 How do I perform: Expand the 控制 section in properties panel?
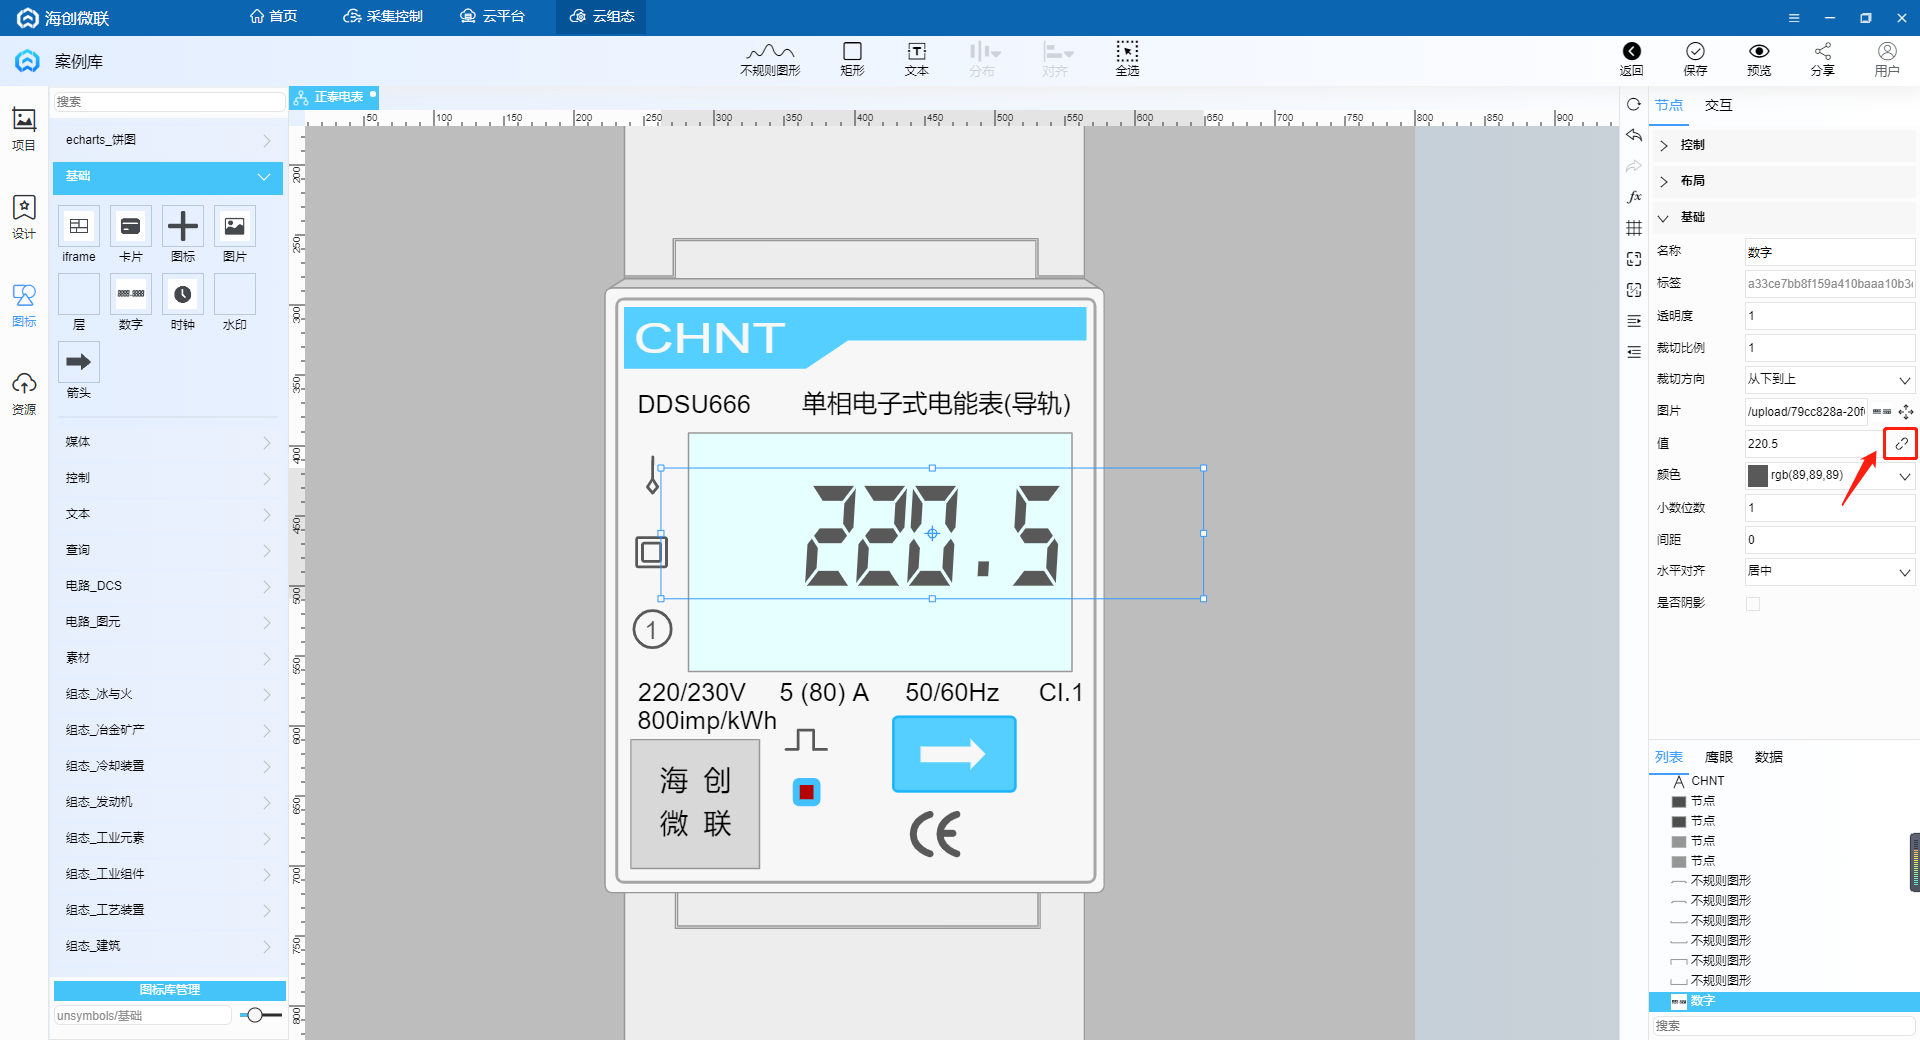click(1782, 145)
